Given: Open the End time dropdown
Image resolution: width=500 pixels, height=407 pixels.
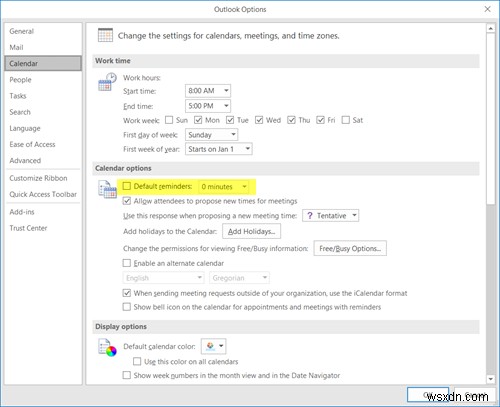Looking at the screenshot, I should [x=208, y=106].
